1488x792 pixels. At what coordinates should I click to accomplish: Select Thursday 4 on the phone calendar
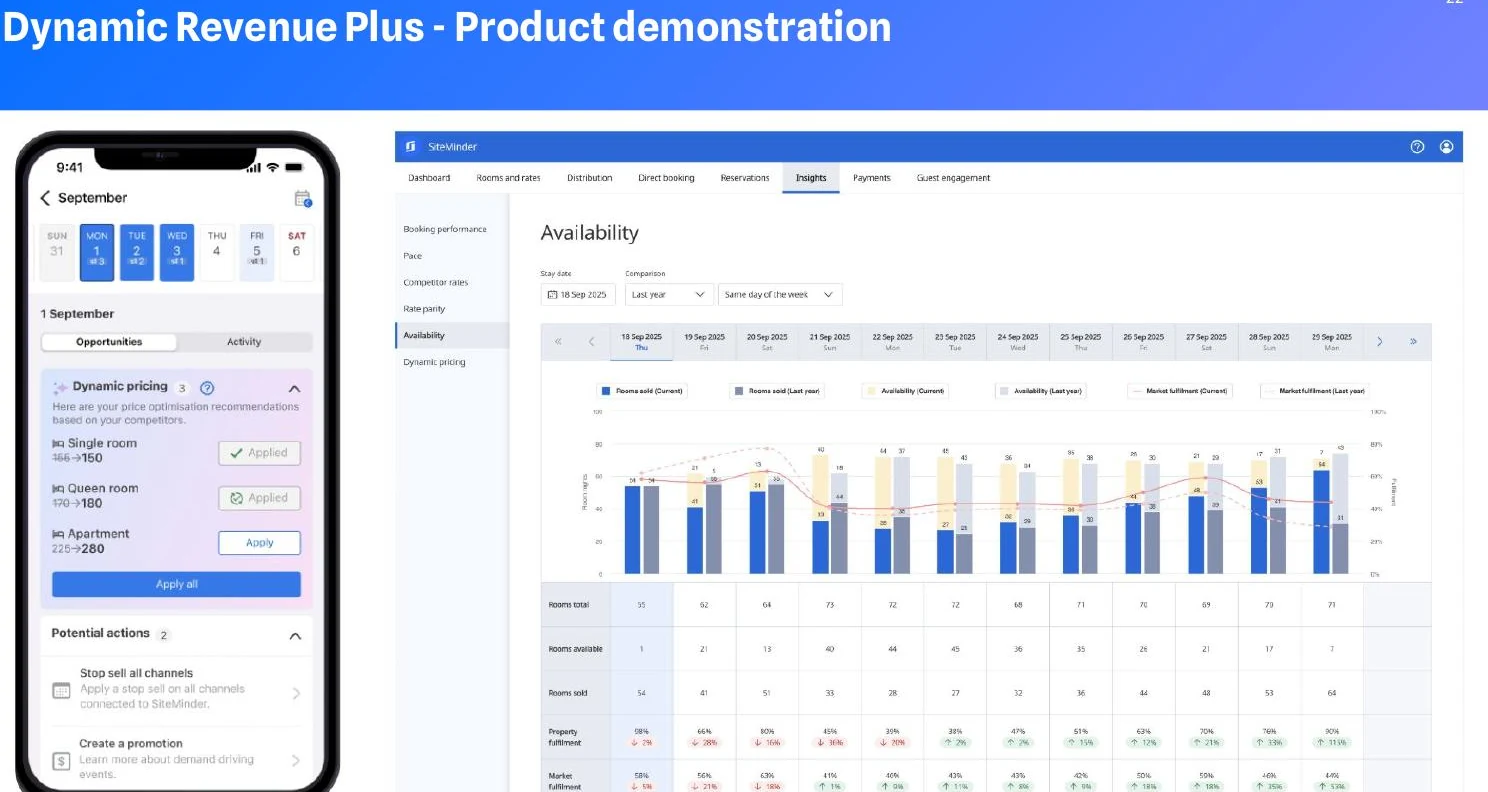[x=217, y=252]
